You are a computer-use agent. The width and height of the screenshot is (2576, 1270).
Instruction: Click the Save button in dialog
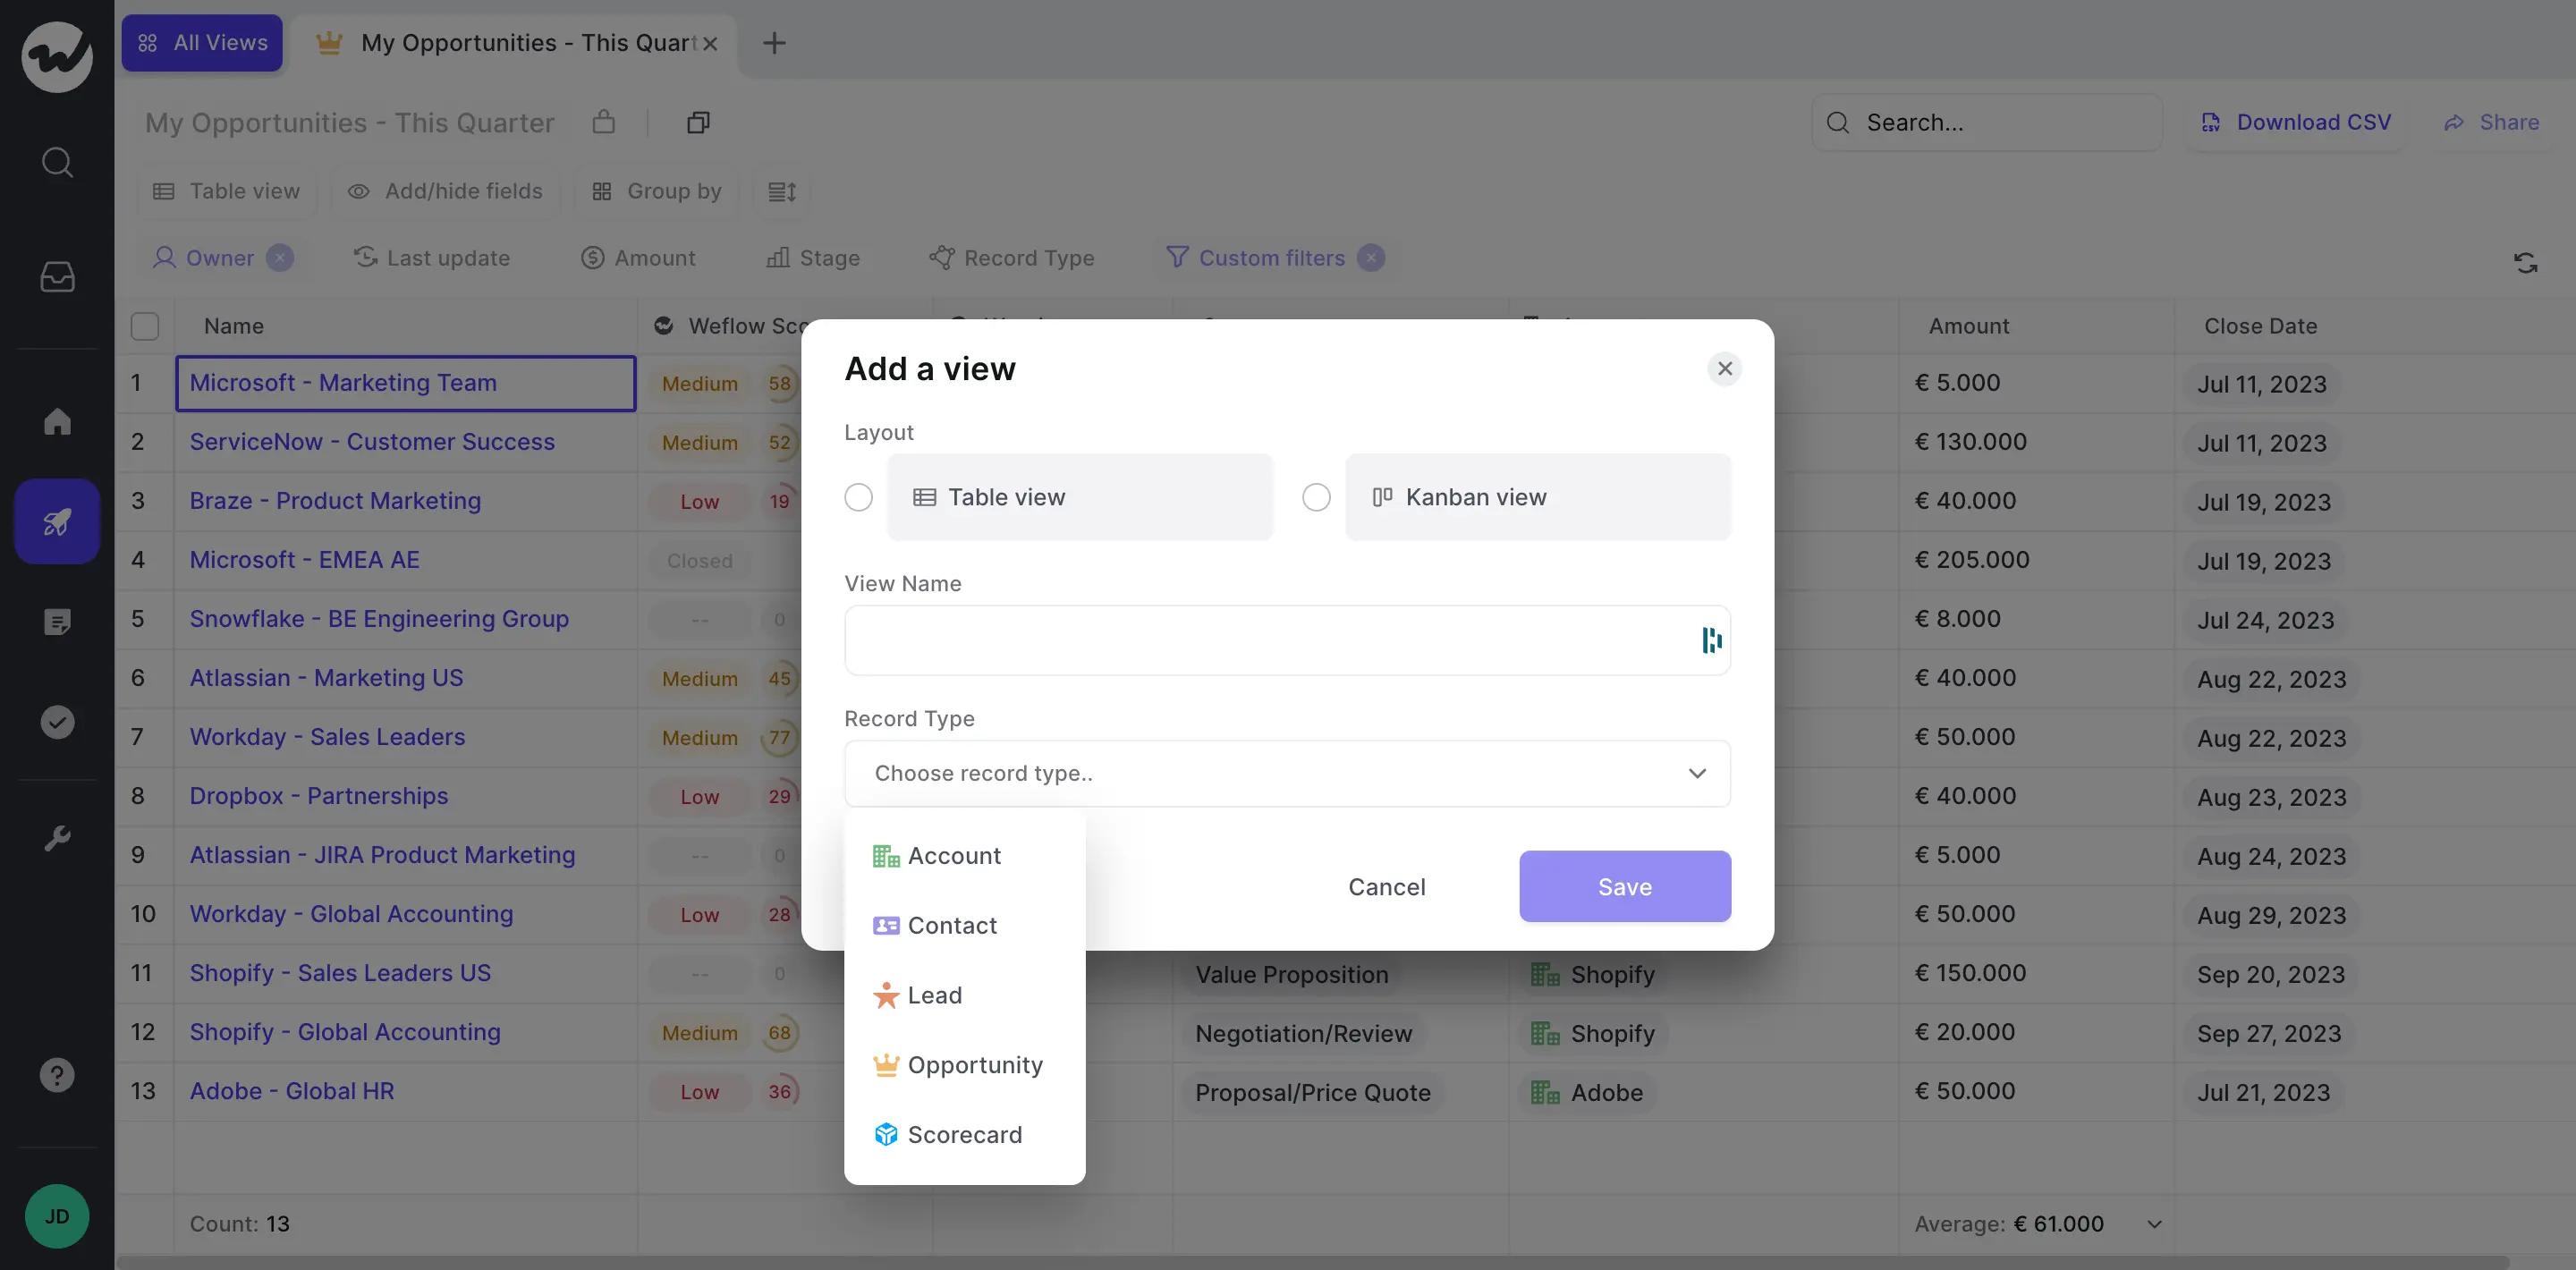[1624, 886]
